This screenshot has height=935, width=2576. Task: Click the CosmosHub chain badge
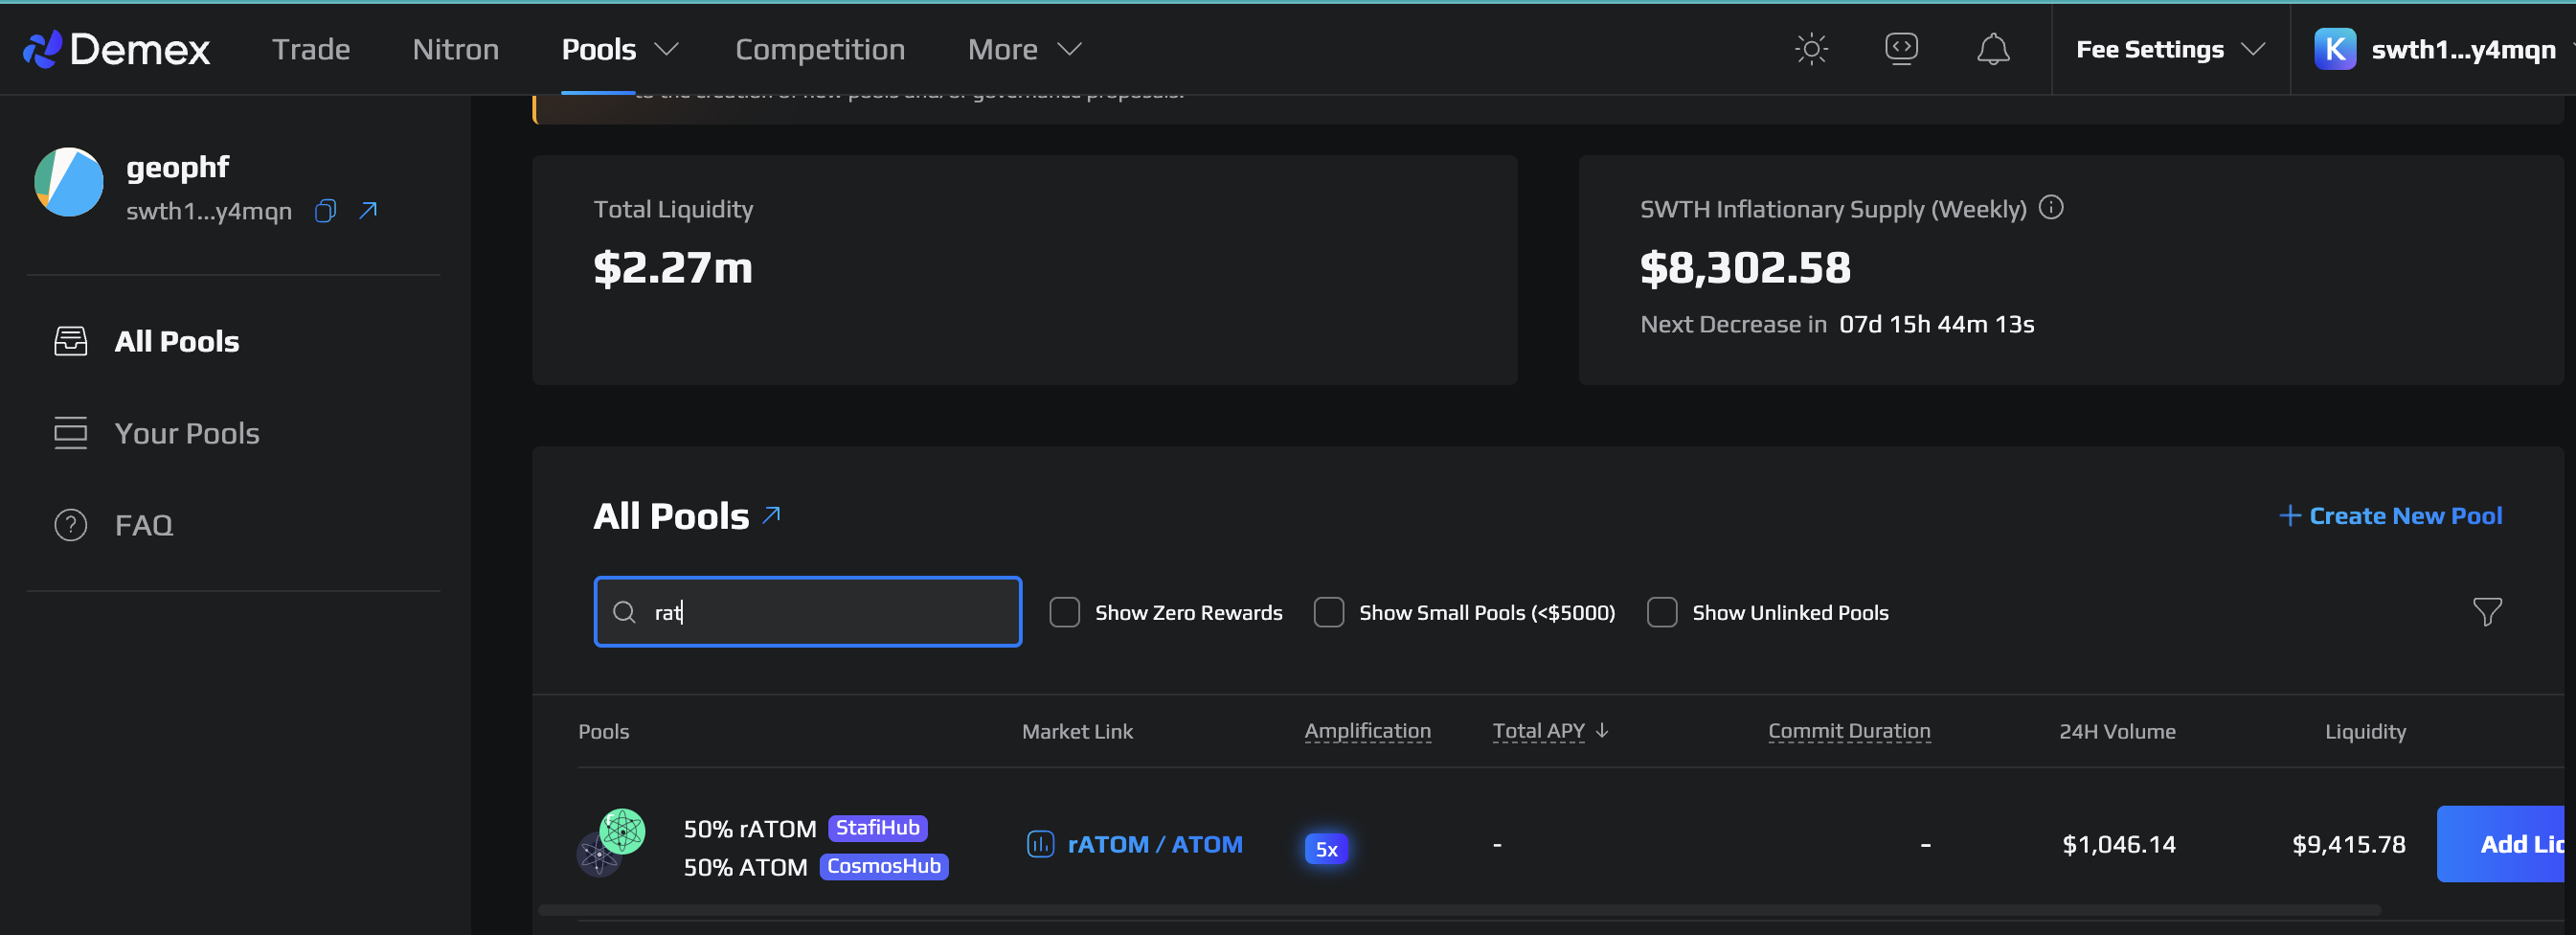[x=884, y=866]
